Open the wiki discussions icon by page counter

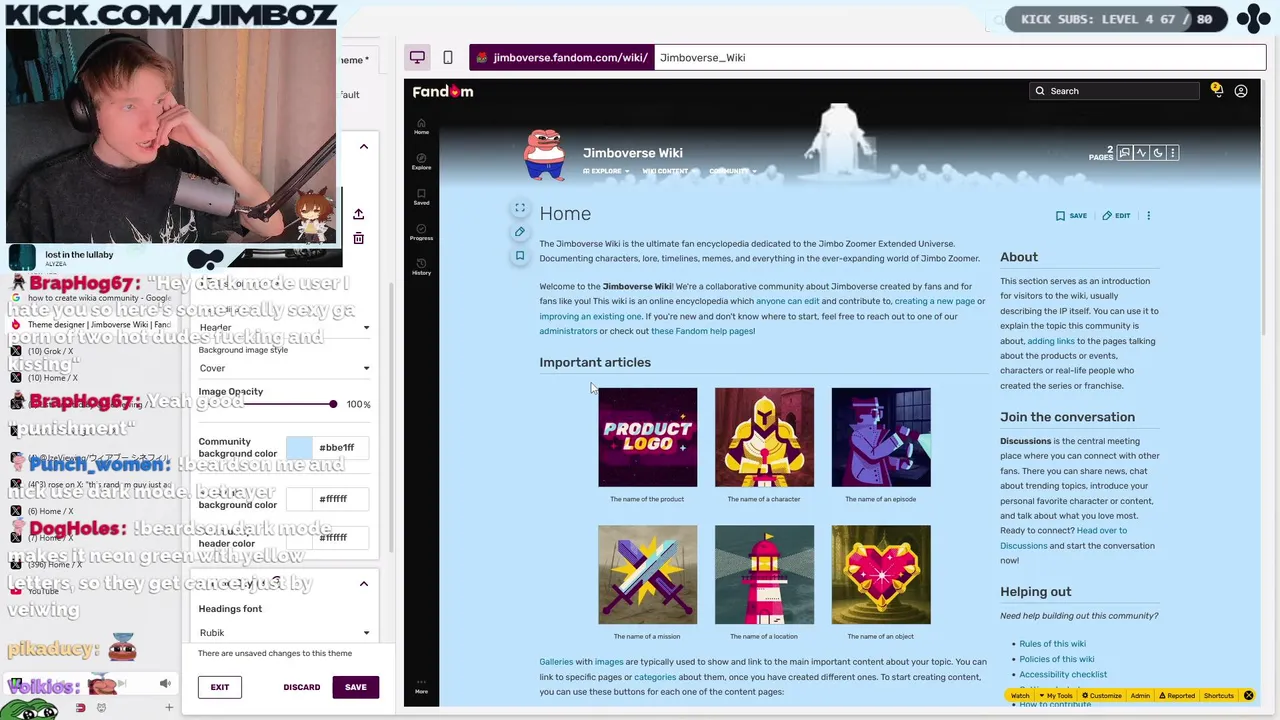[1125, 153]
